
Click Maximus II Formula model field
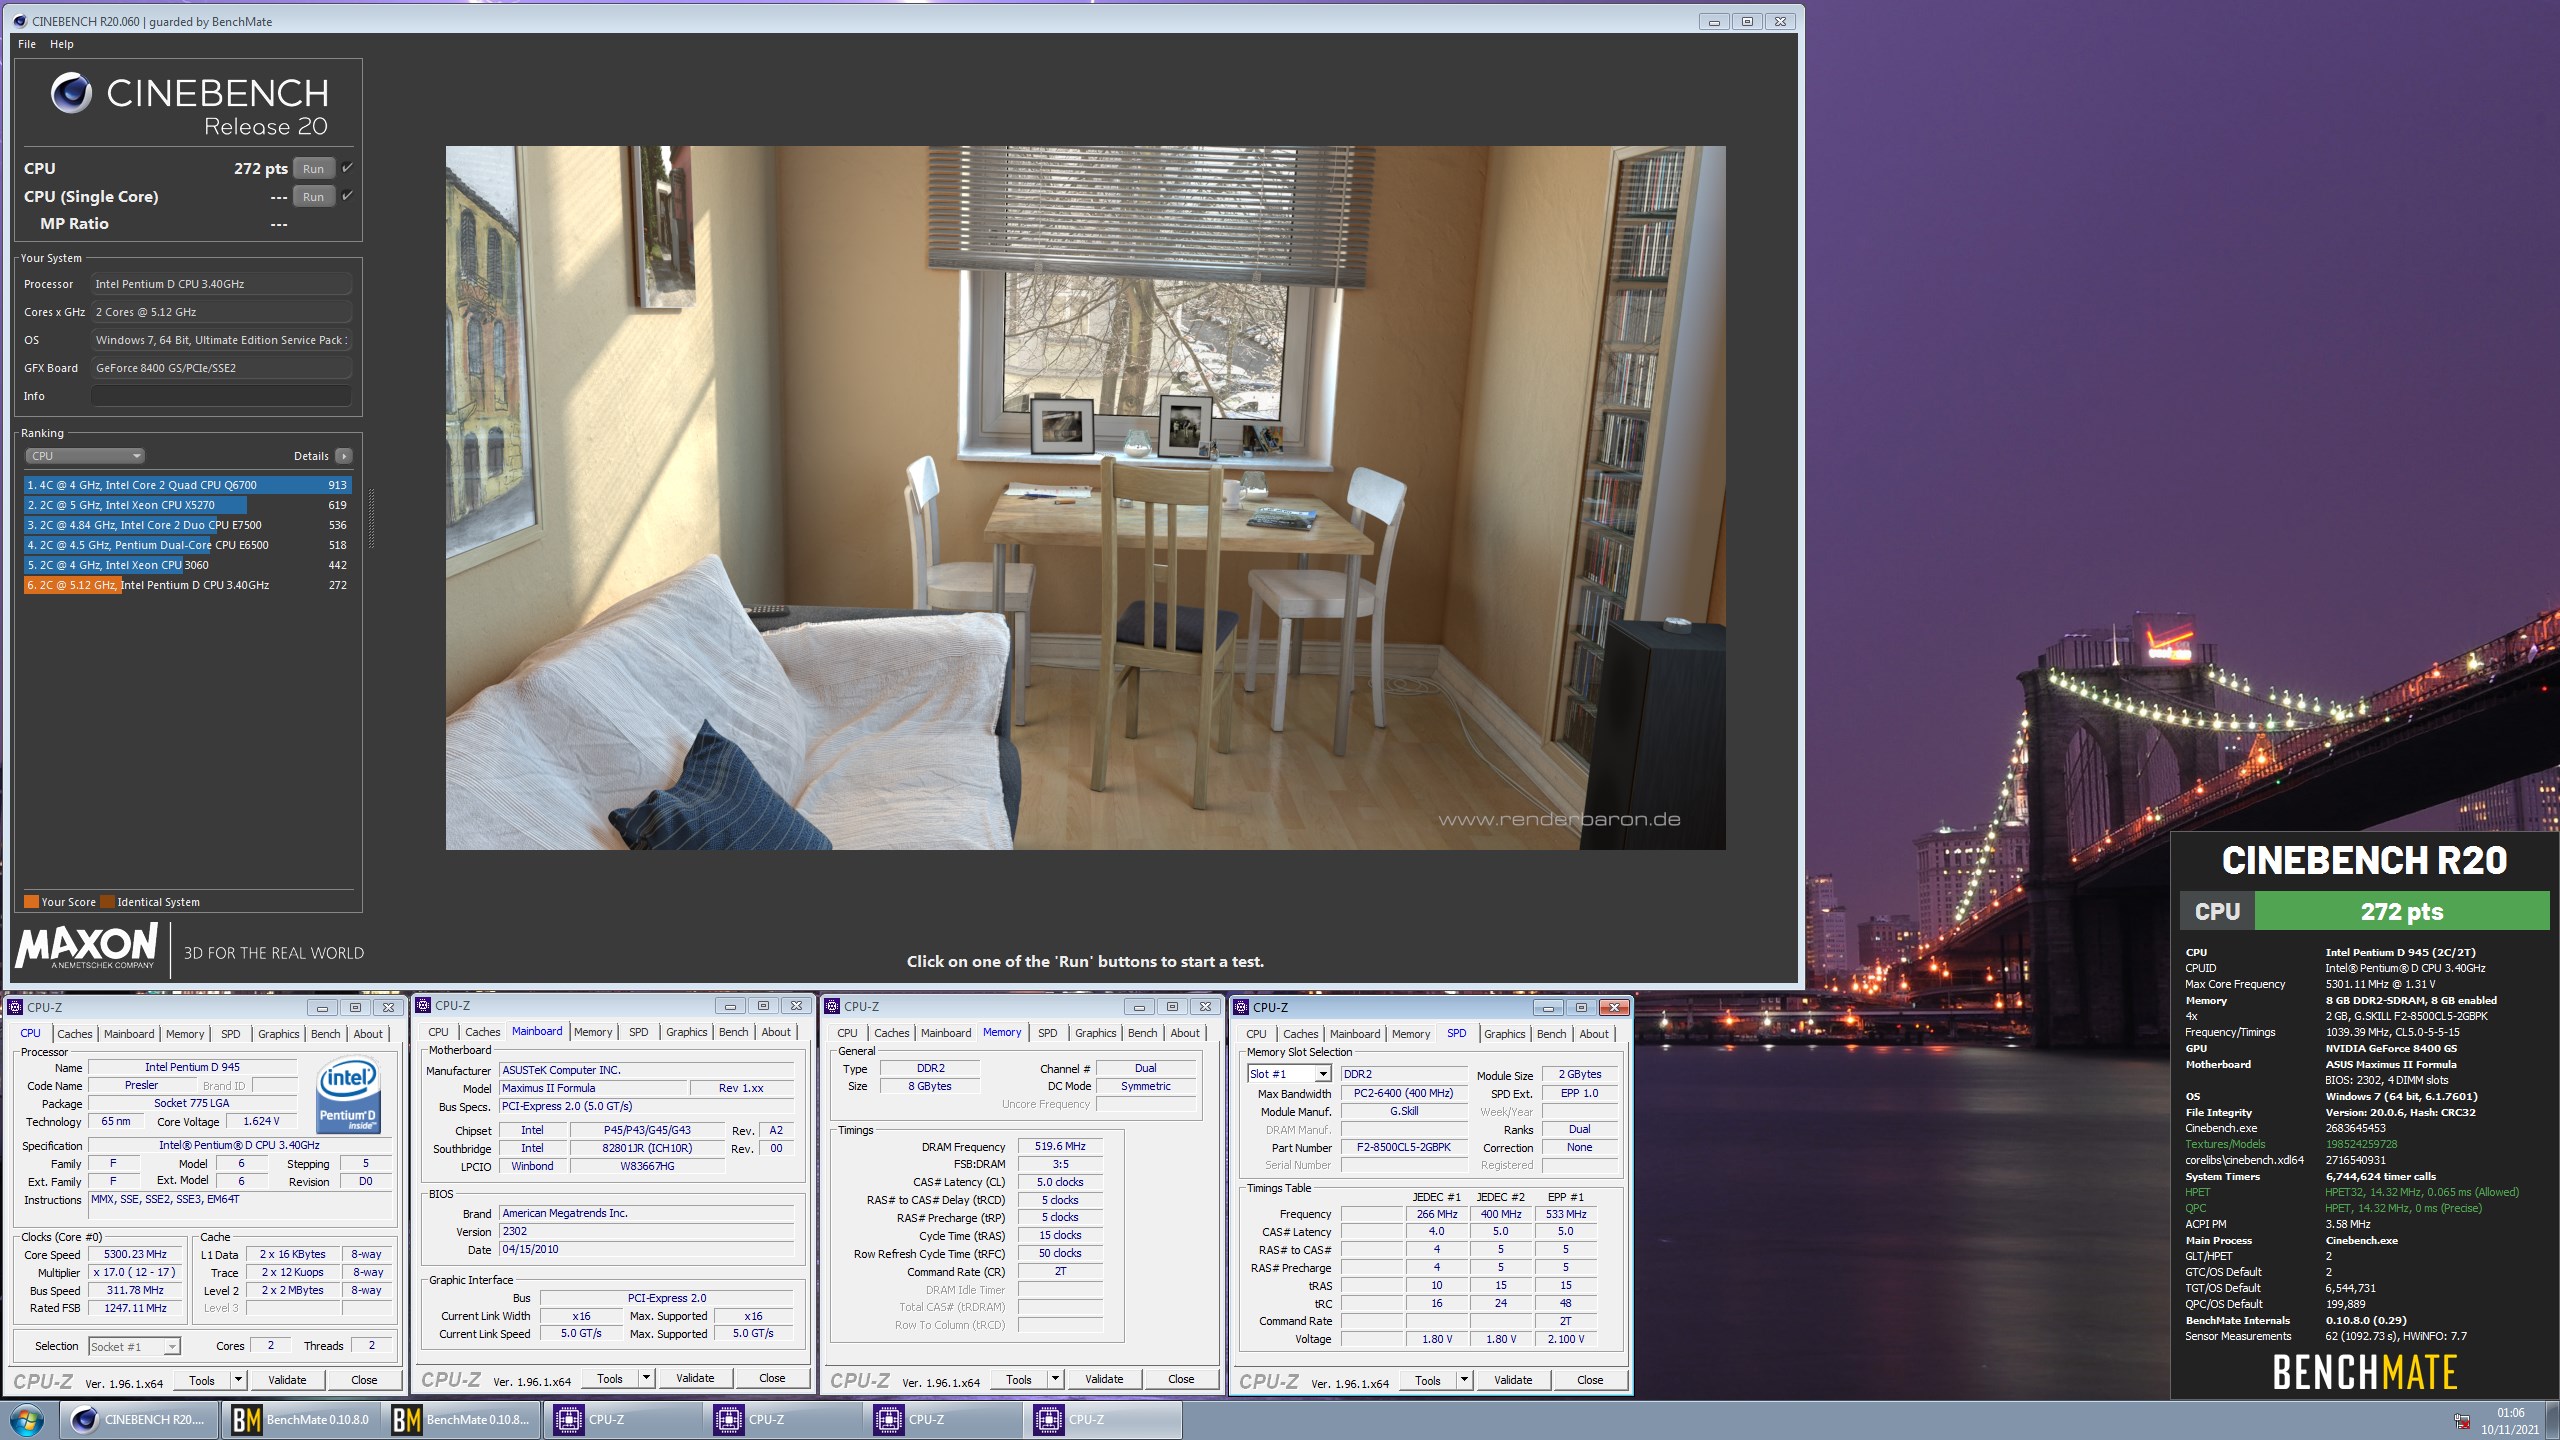[x=593, y=1088]
